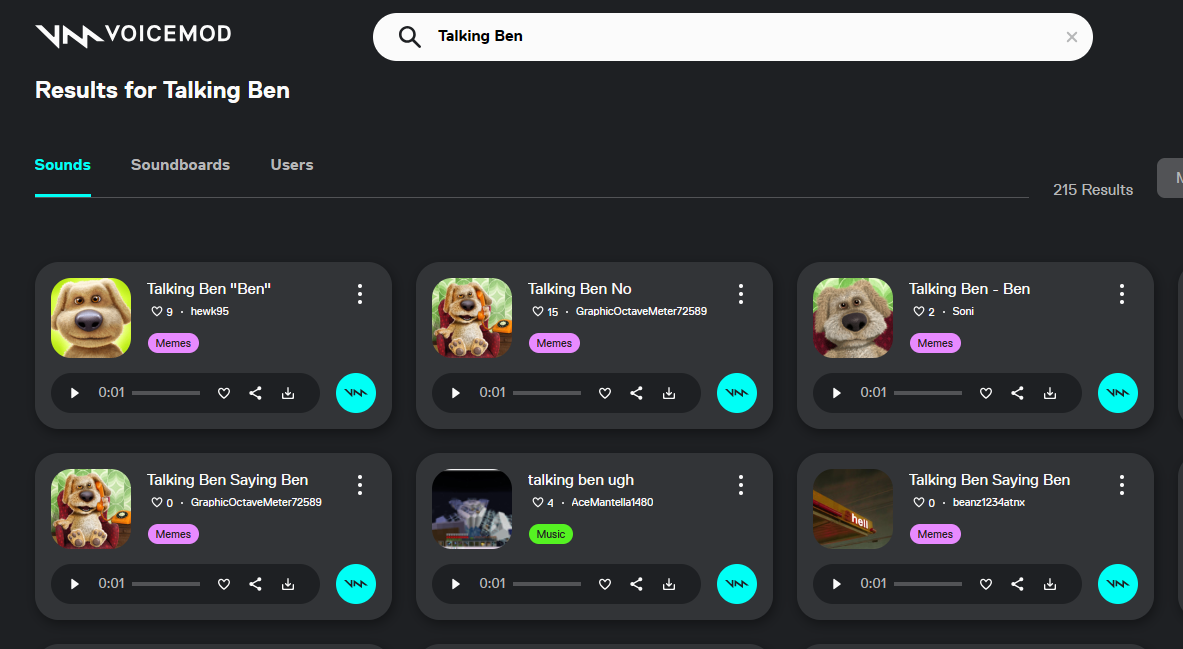Share the Talking Ben "Ben" sound

click(255, 393)
